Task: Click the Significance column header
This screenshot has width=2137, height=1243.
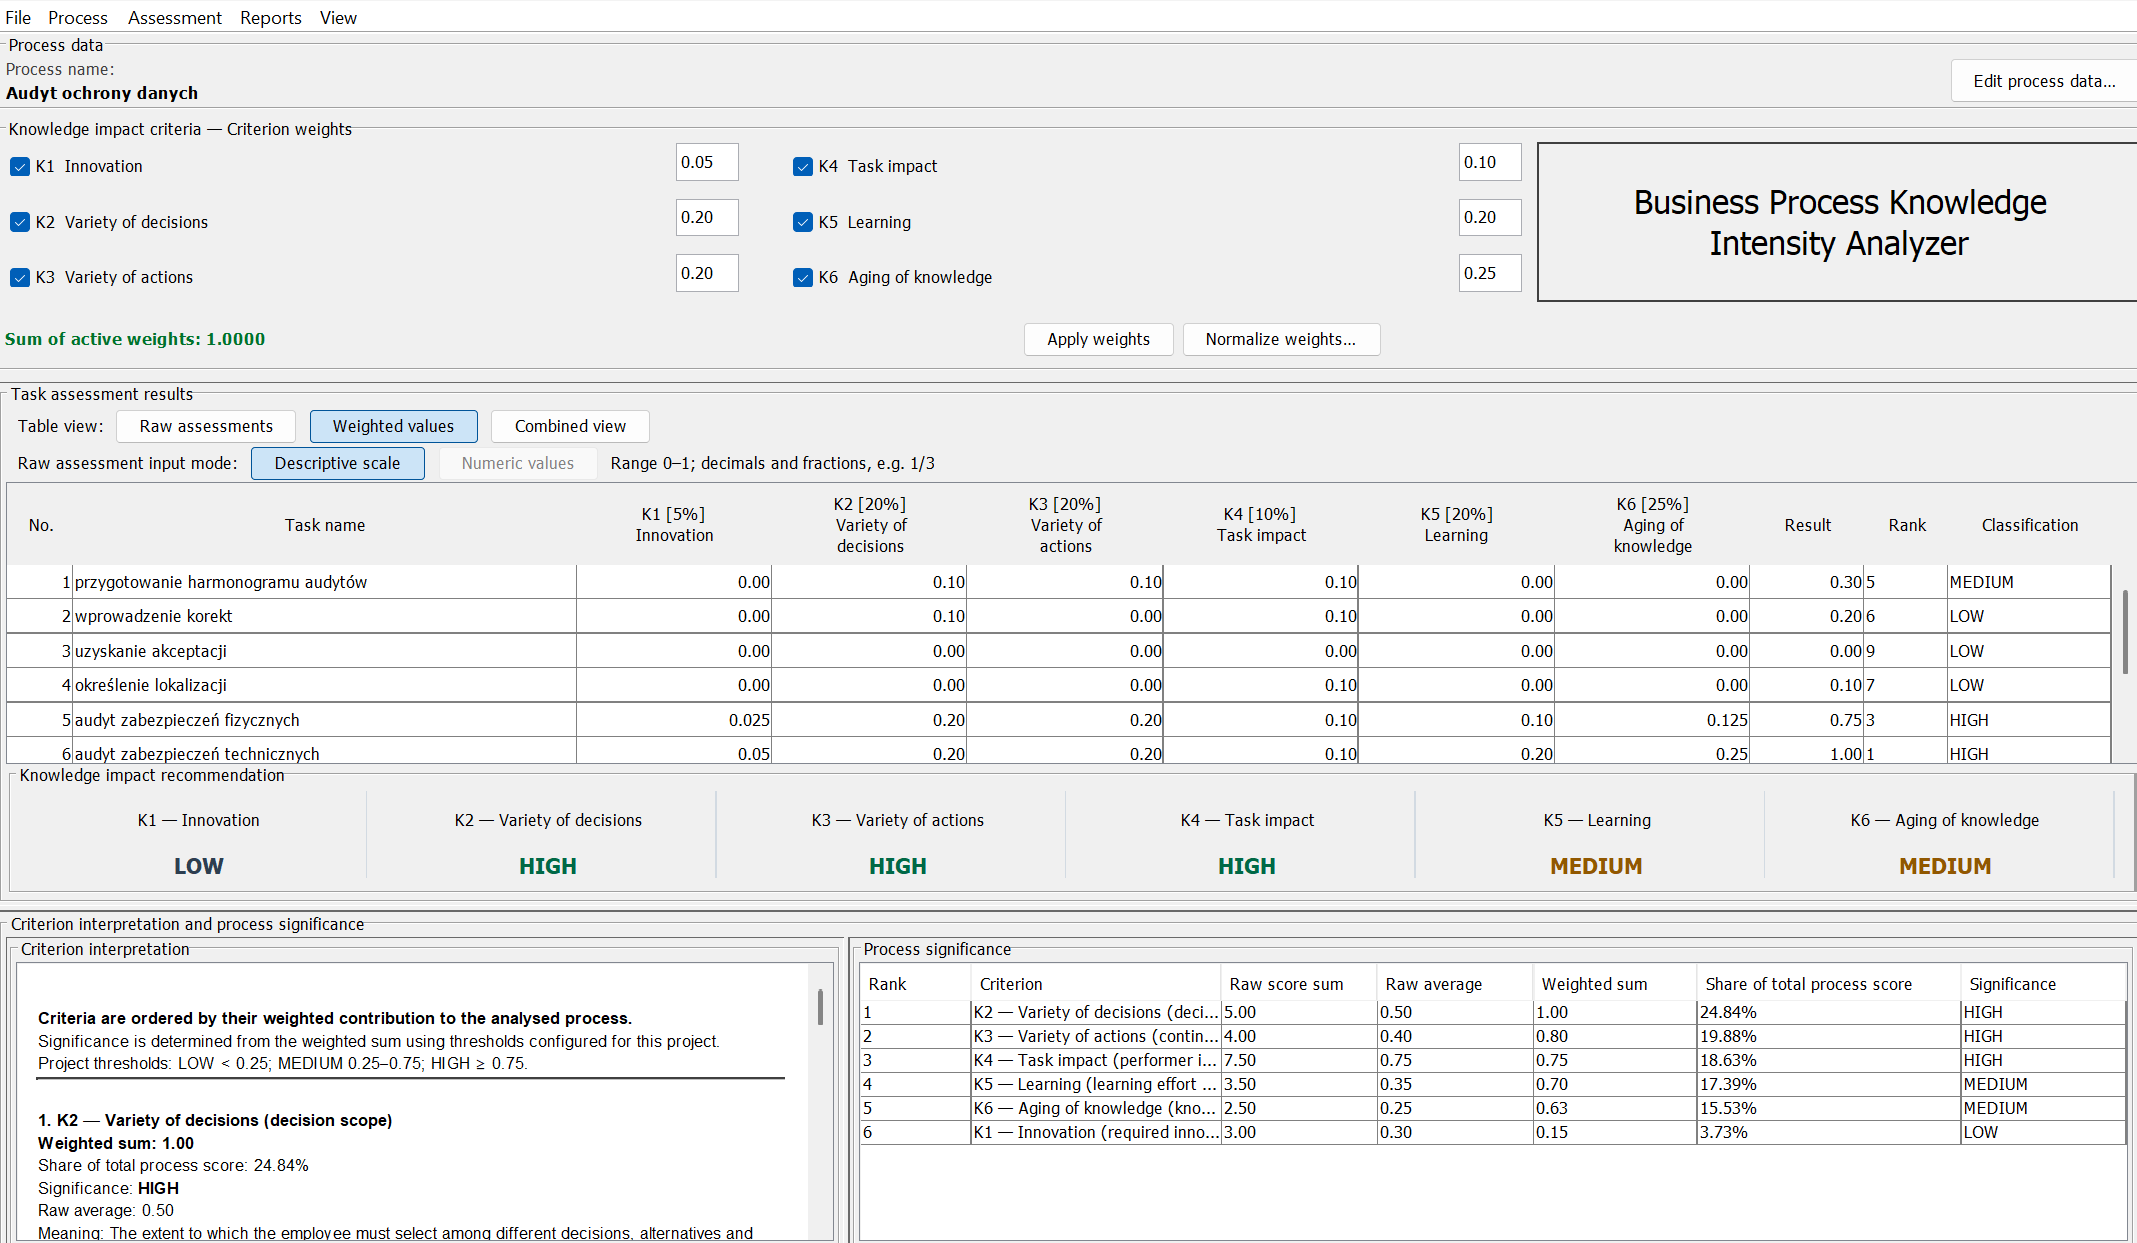Action: (x=2043, y=984)
